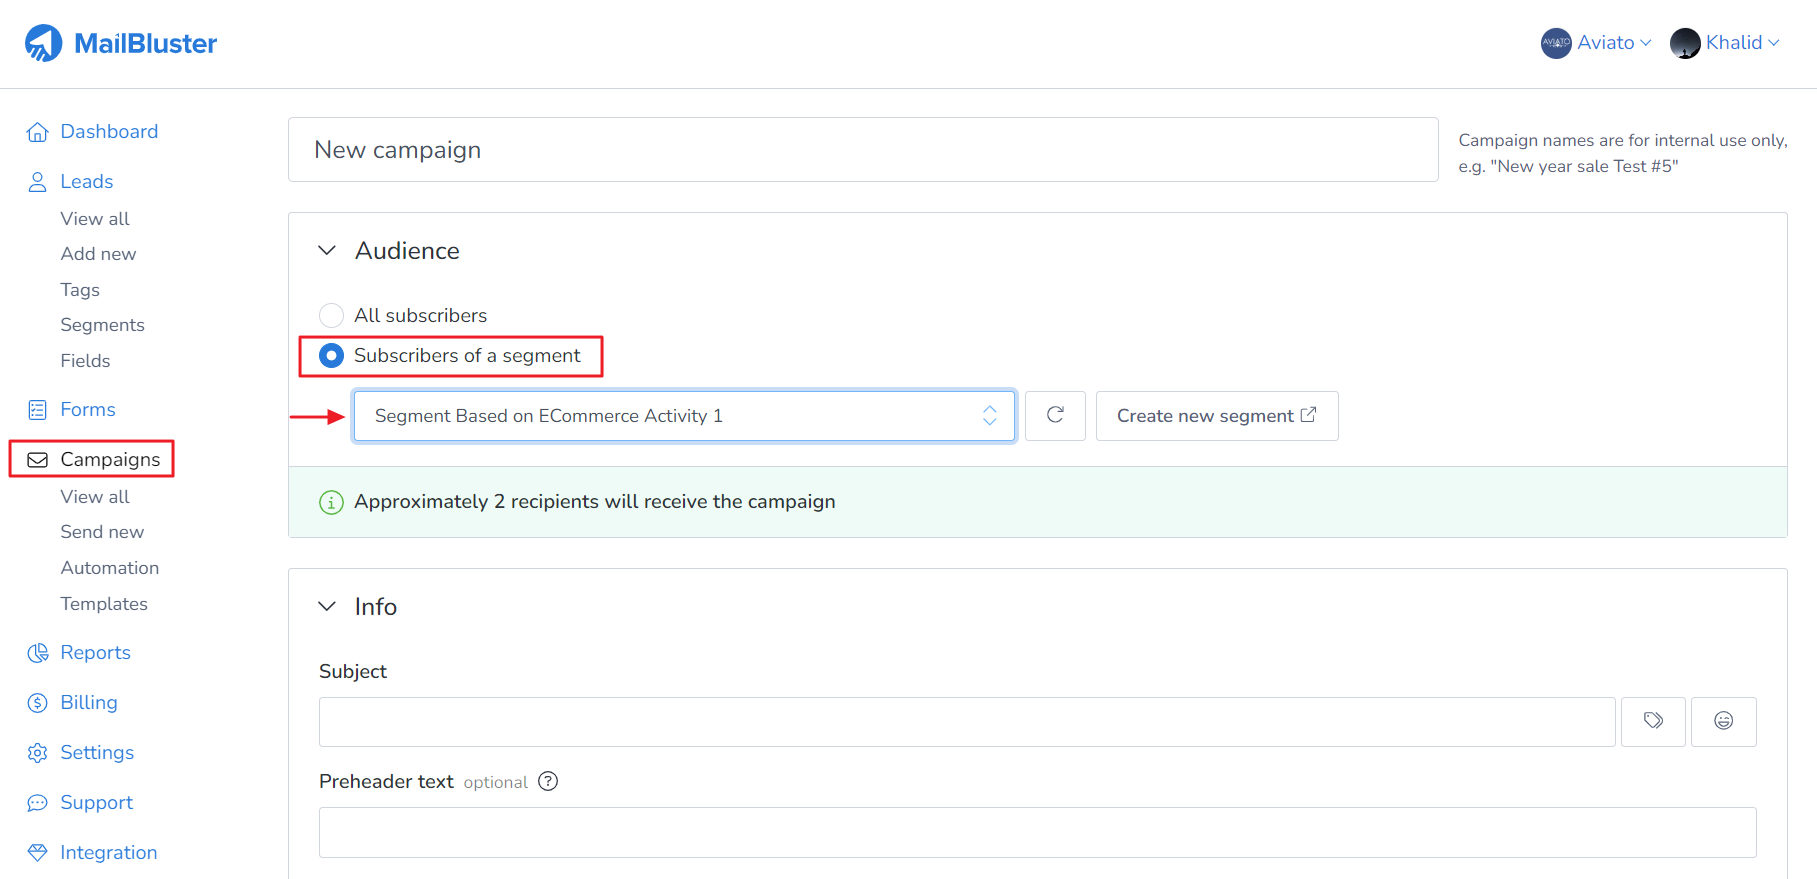Open the Campaigns menu item

(110, 460)
